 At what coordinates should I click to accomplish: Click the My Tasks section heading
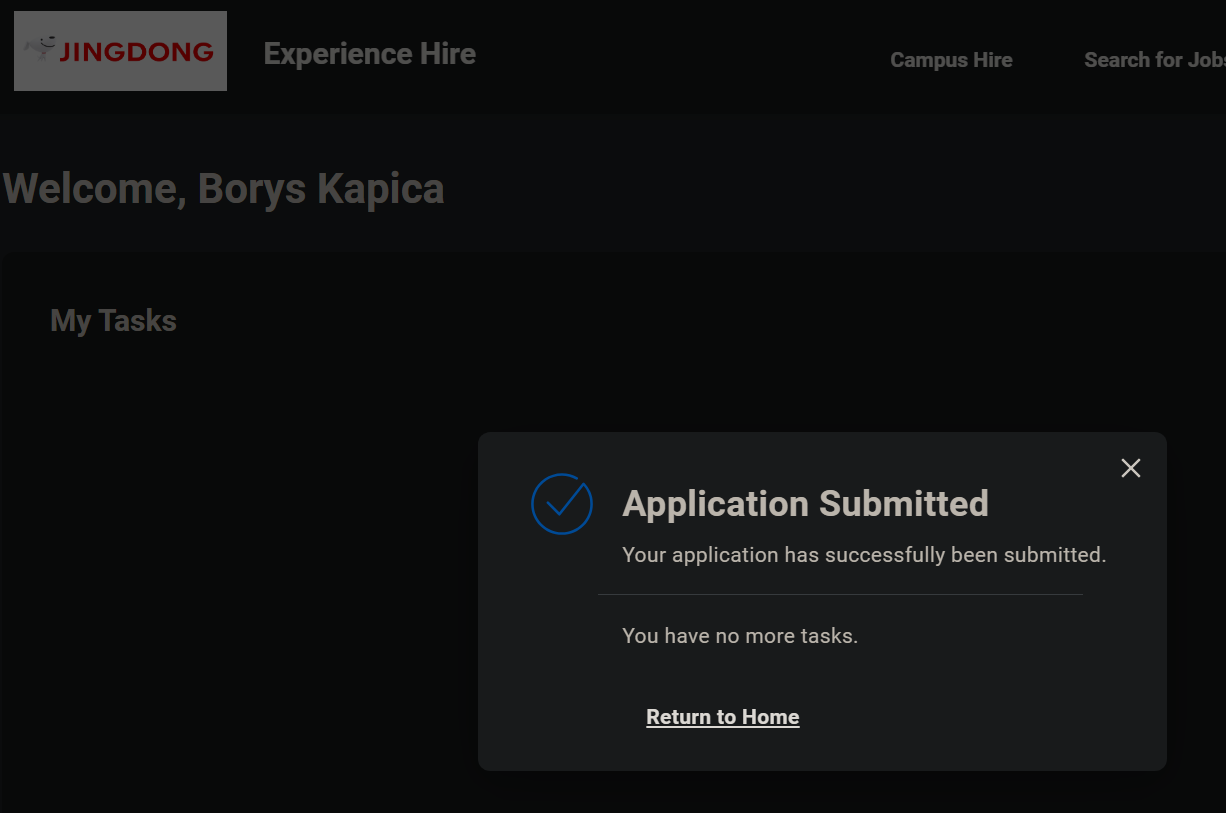113,321
